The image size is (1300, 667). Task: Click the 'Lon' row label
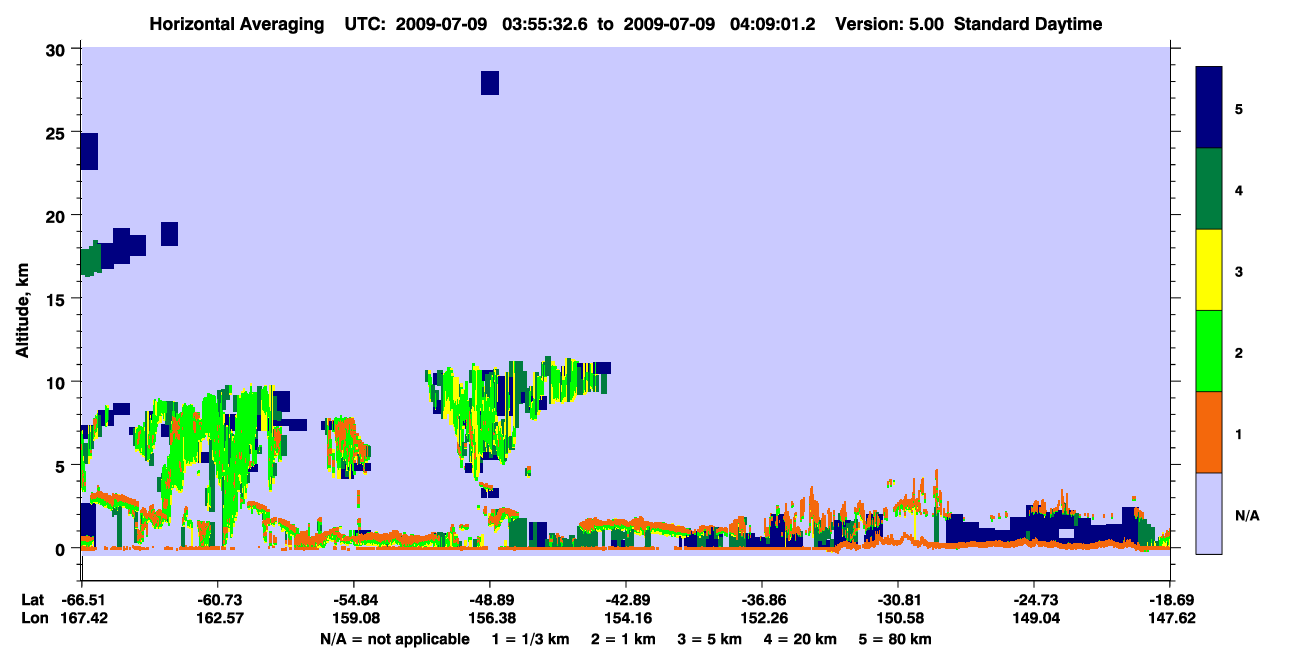33,618
